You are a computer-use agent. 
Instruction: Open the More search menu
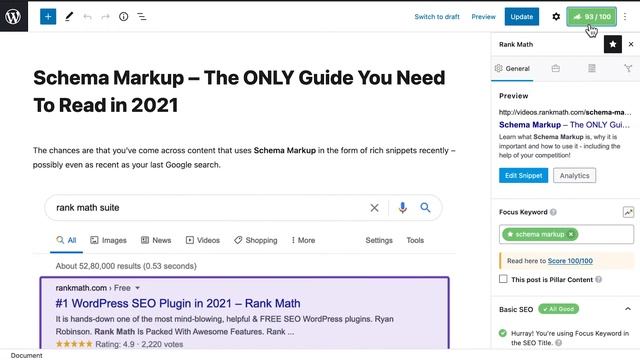[x=303, y=240]
